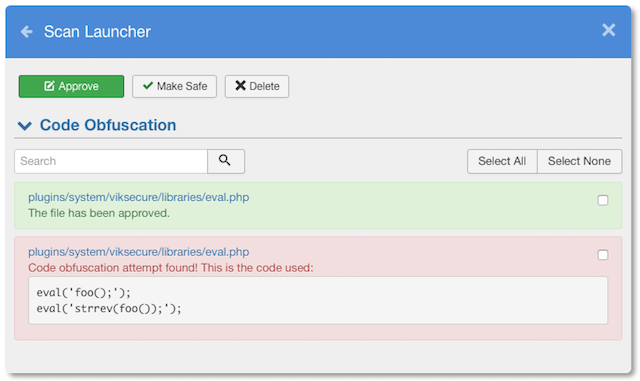The image size is (640, 381).
Task: Click the obfuscated eval code box
Action: tap(318, 301)
